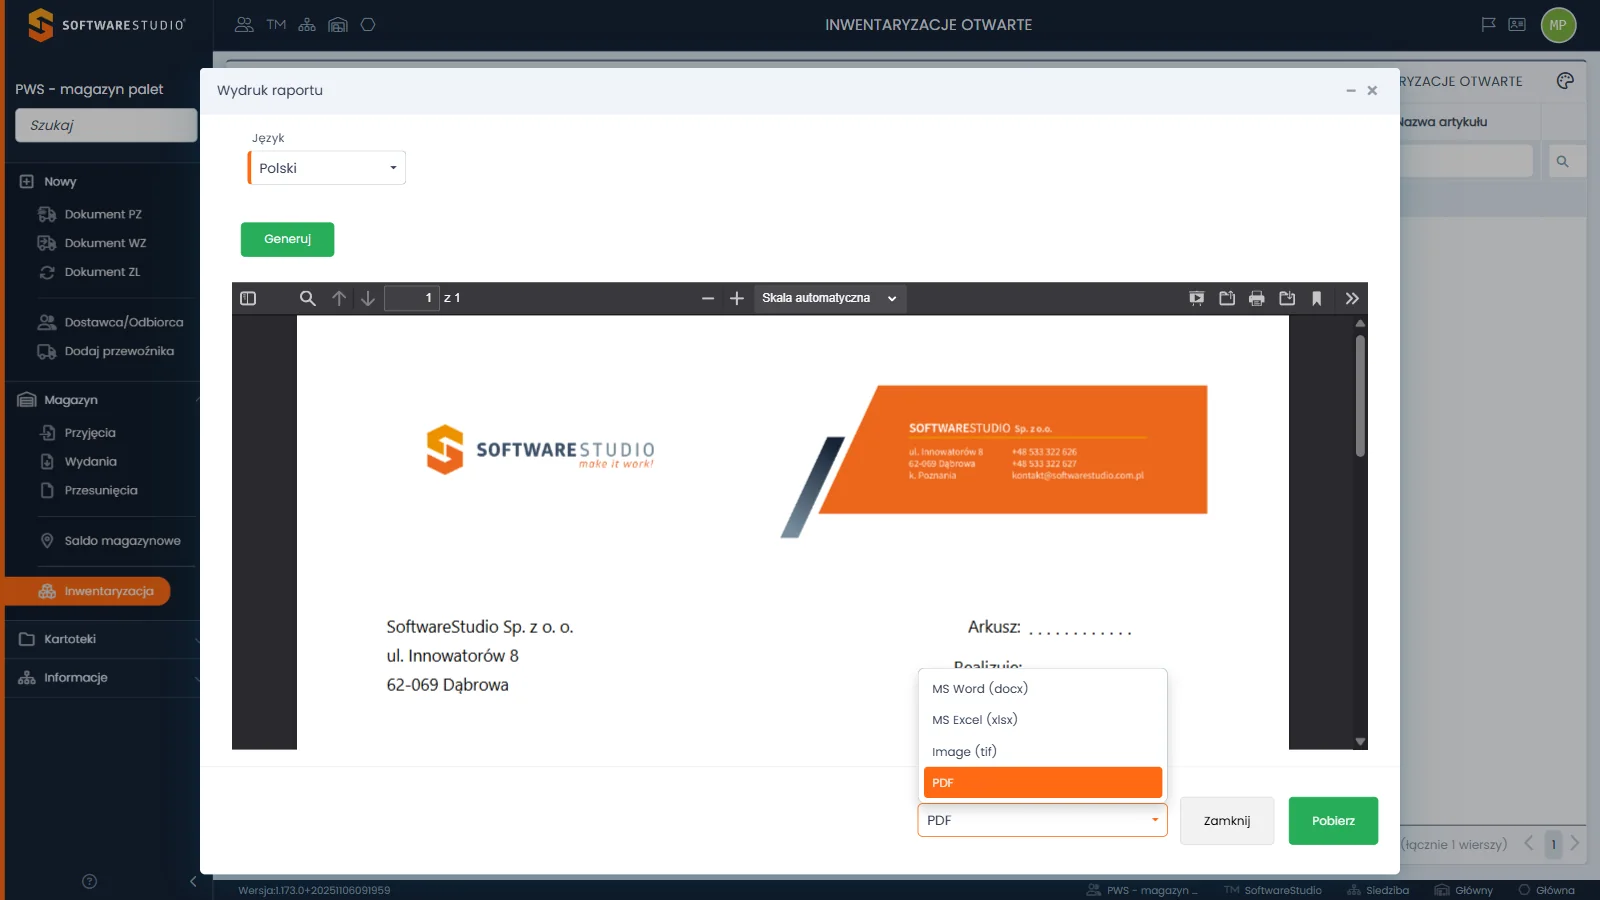Click the Pobierz button
This screenshot has height=900, width=1600.
tap(1333, 821)
